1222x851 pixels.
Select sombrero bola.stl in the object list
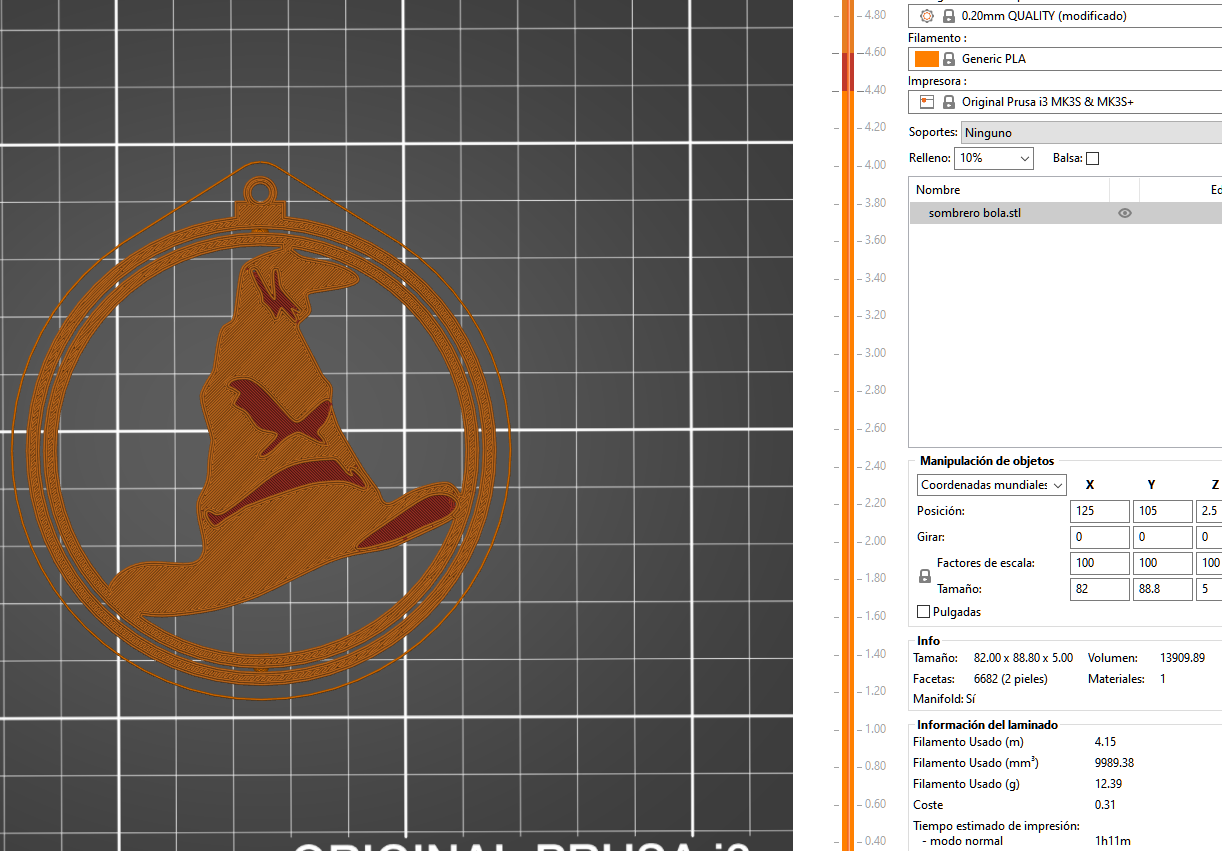click(x=1066, y=213)
